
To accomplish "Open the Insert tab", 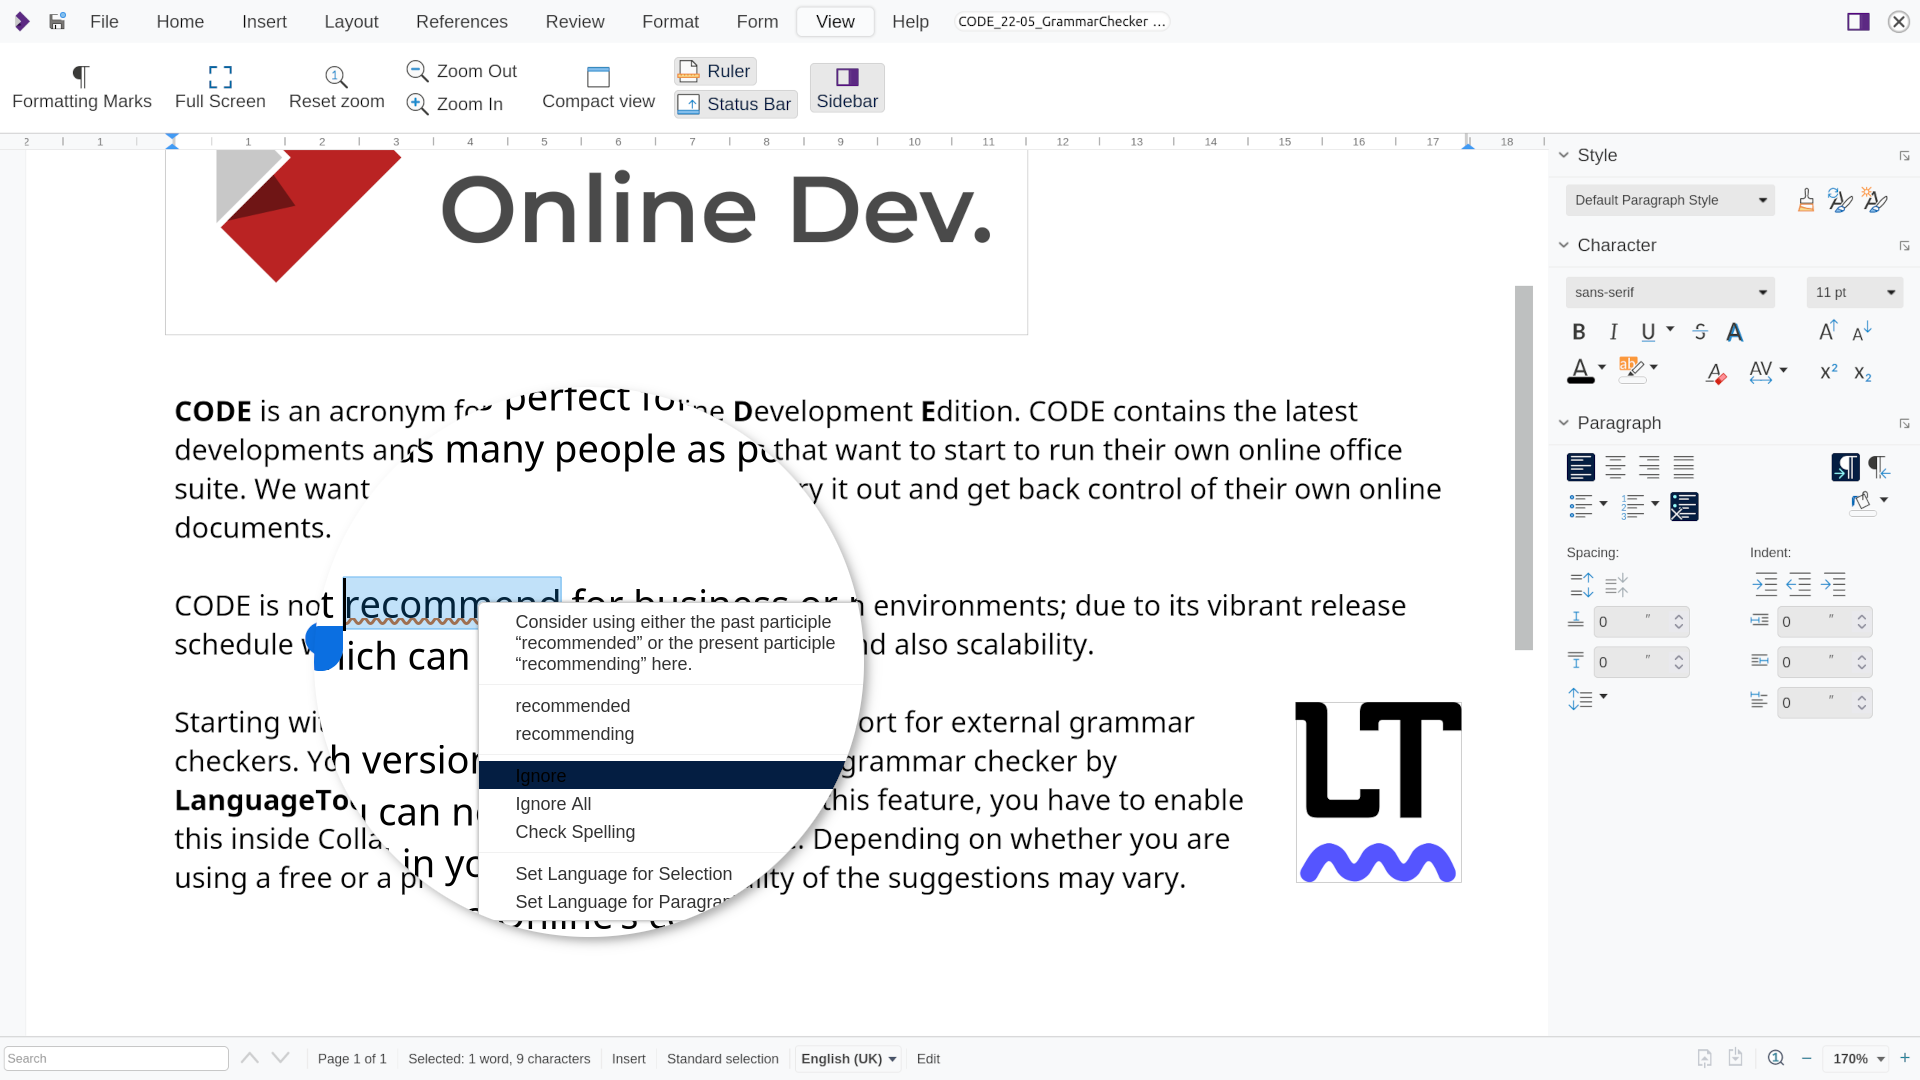I will pyautogui.click(x=264, y=21).
